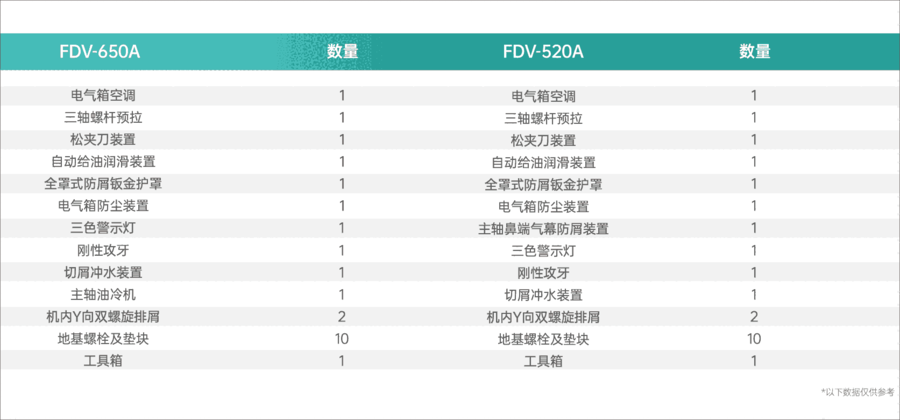Select 自动给油润滑装置 under FDV-650A
The image size is (900, 420).
[103, 162]
